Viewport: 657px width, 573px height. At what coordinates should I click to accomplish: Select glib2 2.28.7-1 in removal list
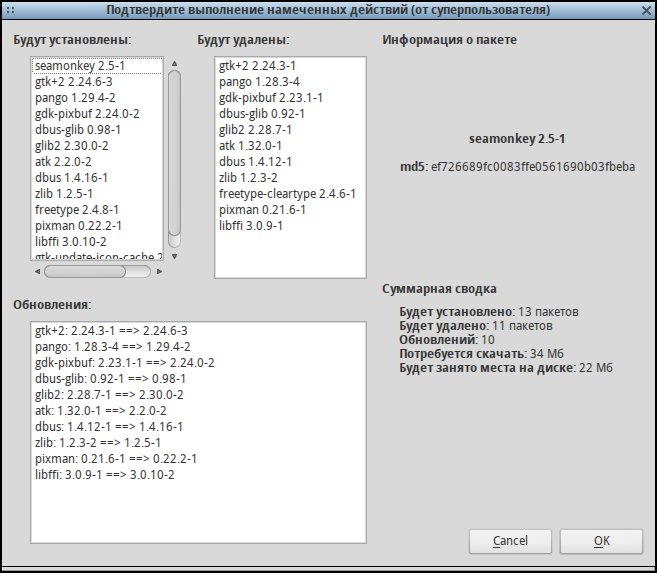tap(290, 129)
